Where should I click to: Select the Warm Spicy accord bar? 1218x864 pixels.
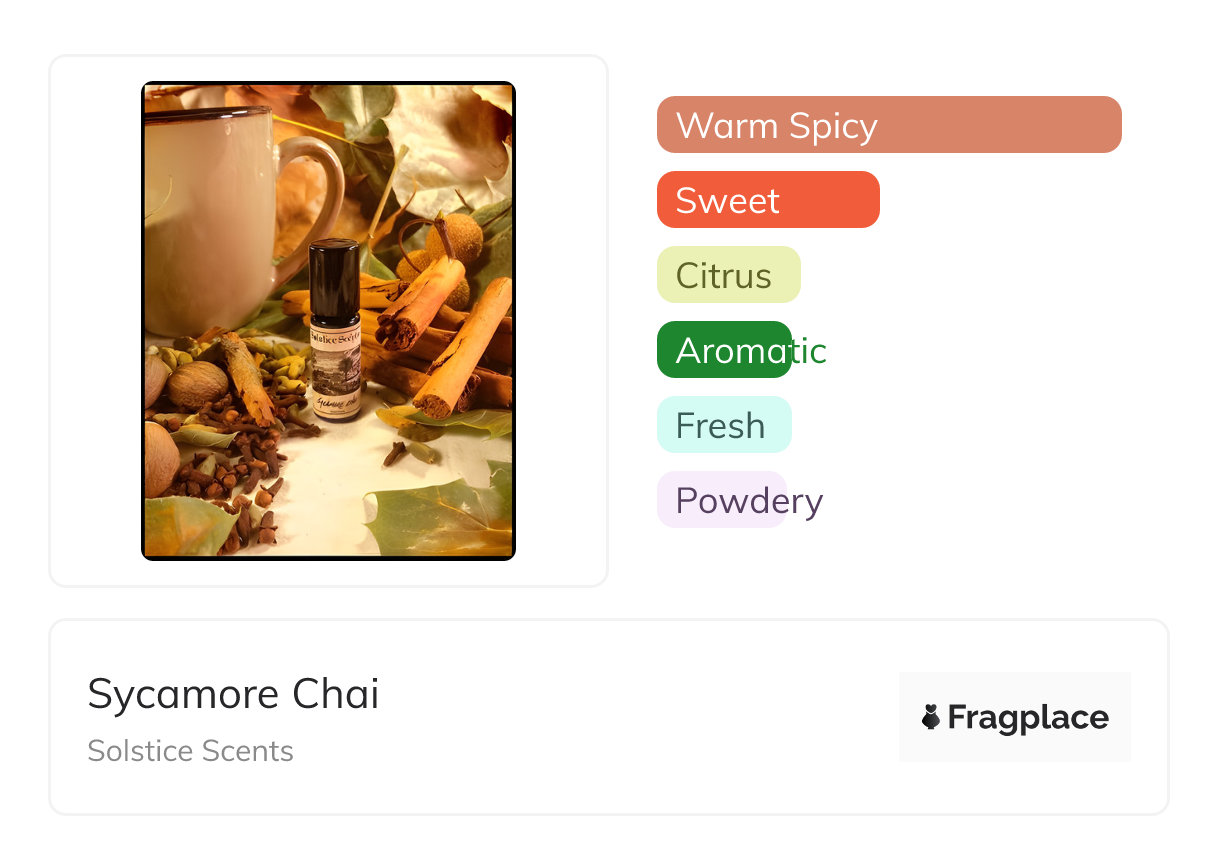click(x=888, y=125)
